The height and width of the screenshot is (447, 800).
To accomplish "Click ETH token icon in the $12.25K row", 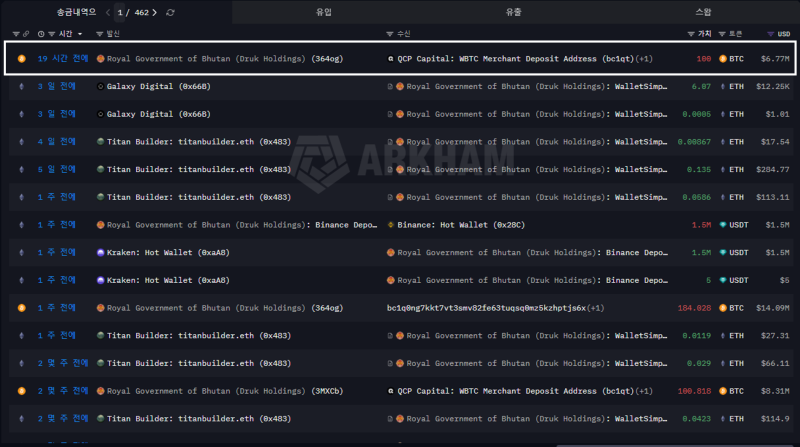I will (723, 86).
